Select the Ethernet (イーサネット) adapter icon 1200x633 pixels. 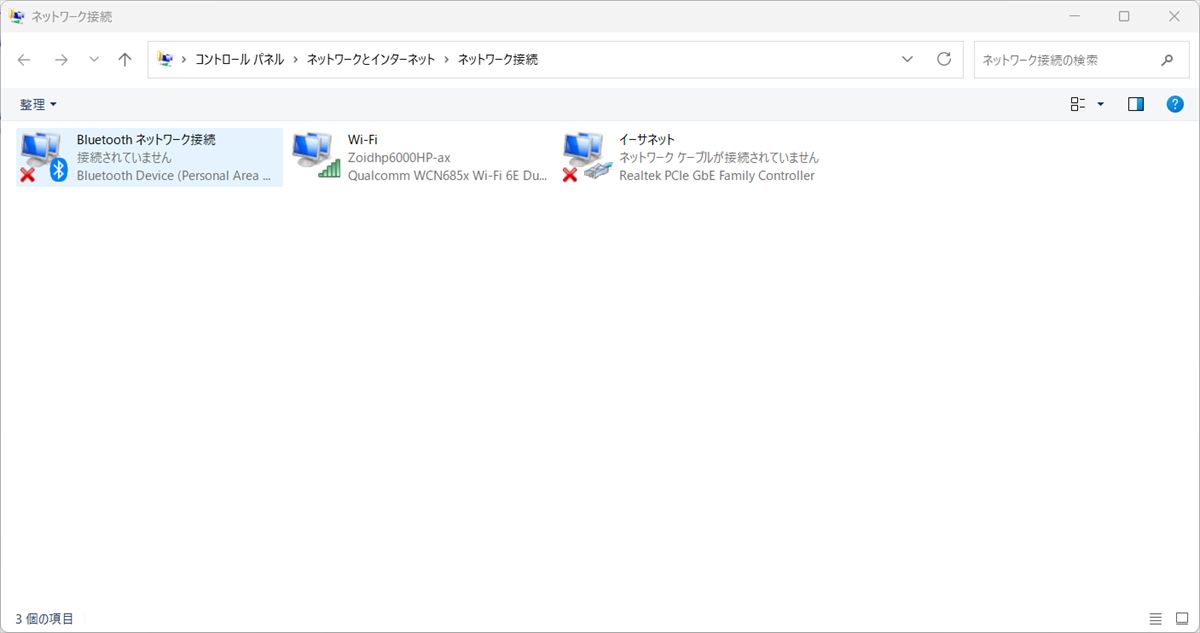click(x=586, y=157)
